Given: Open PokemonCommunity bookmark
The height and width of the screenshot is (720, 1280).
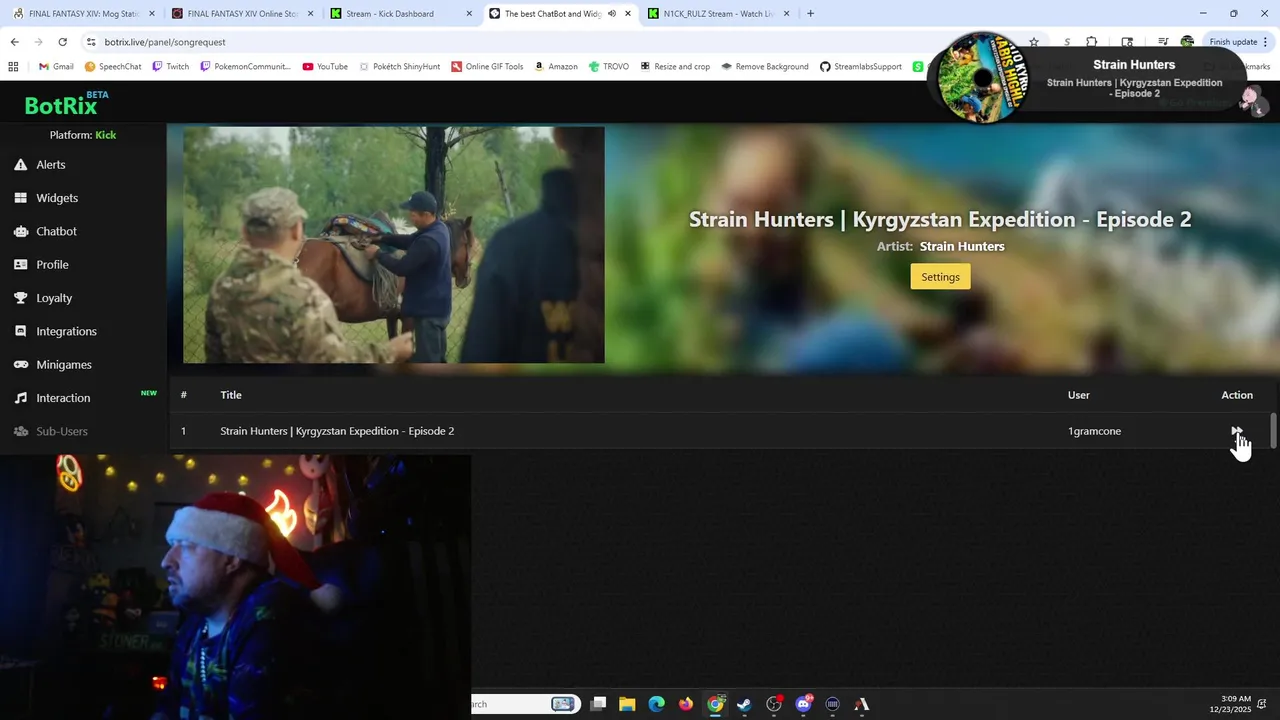Looking at the screenshot, I should click(245, 67).
